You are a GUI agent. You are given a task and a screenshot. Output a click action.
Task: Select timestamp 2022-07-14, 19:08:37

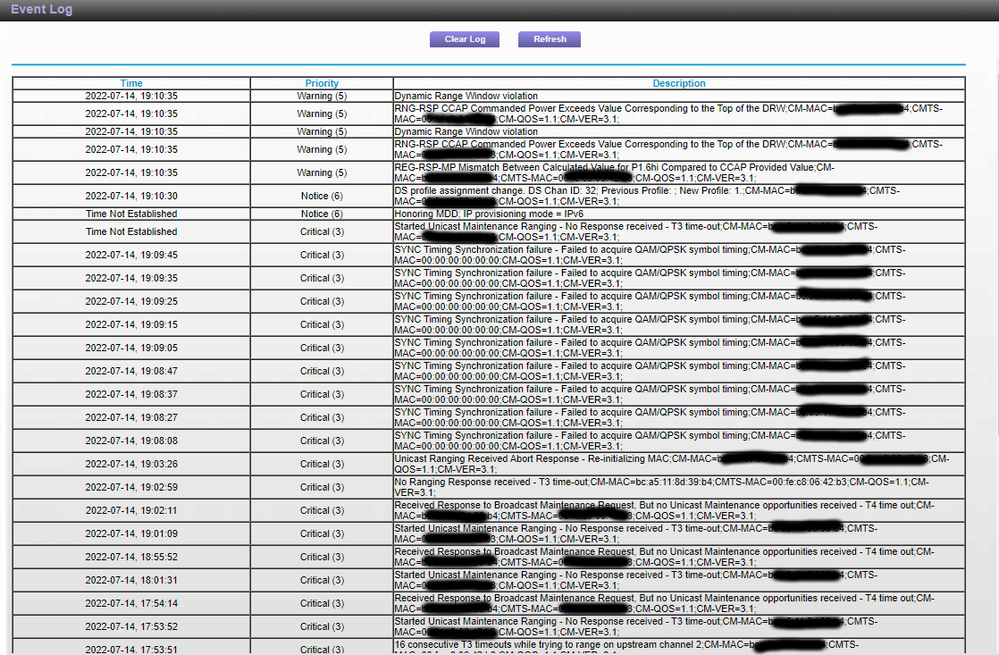click(x=131, y=394)
